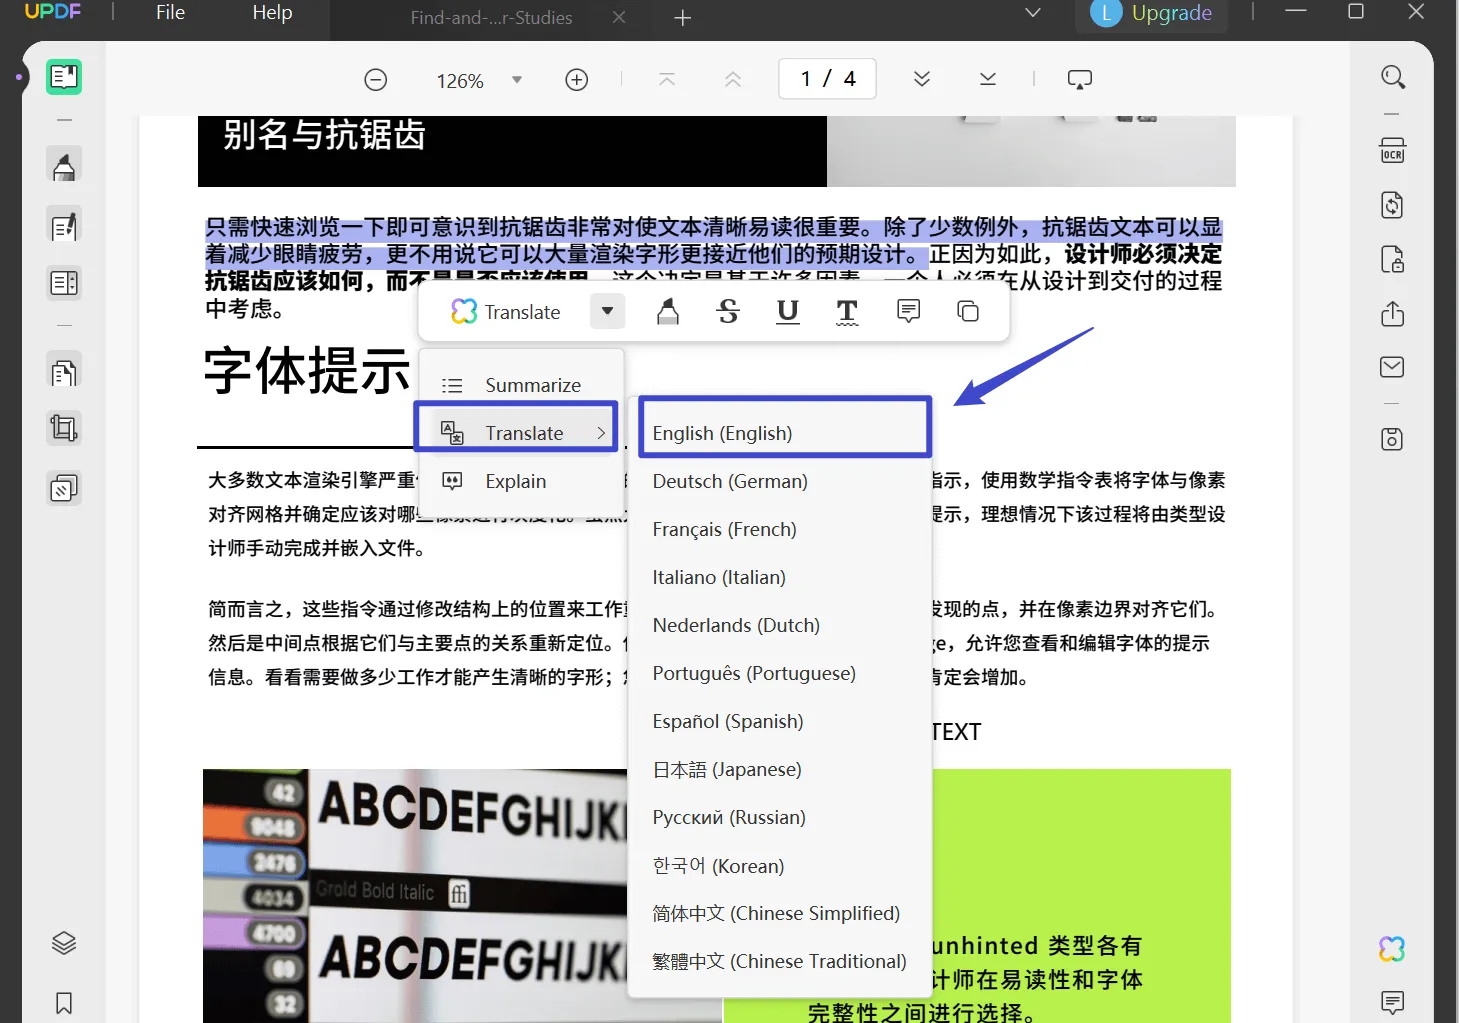Run OCR text recognition from right sidebar
The image size is (1459, 1023).
coord(1393,151)
